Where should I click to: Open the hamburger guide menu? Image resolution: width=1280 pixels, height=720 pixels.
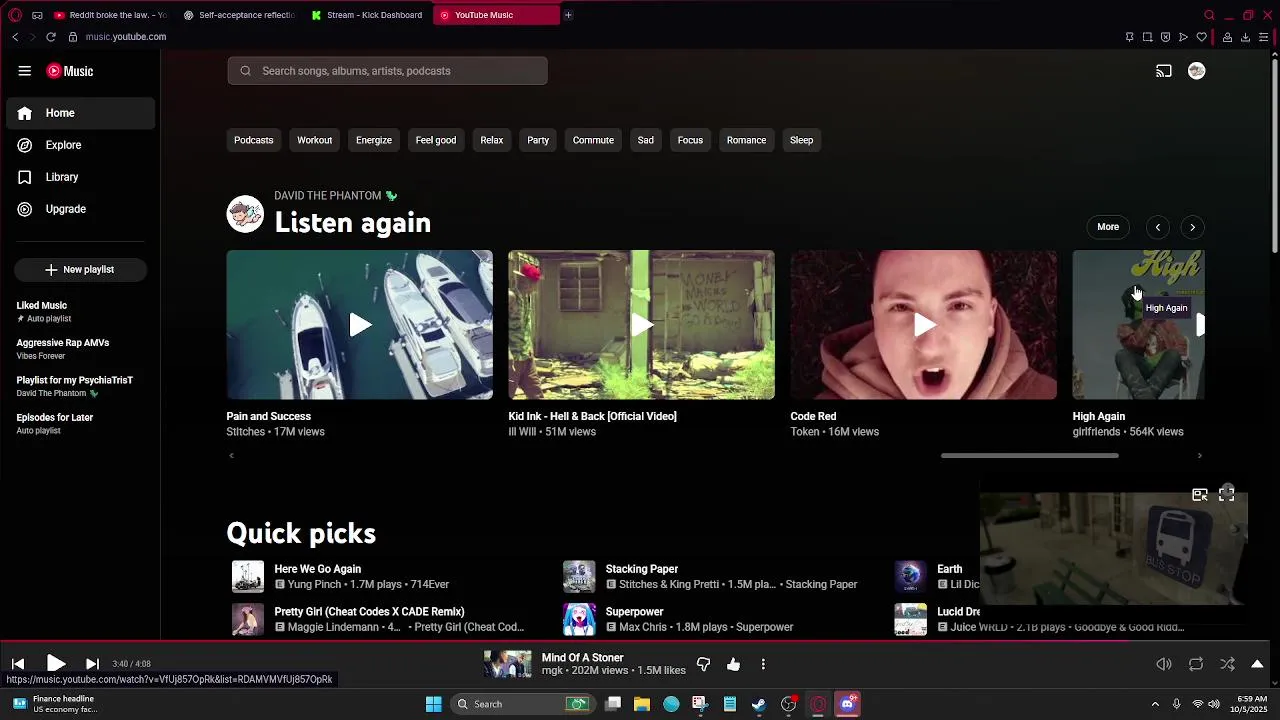coord(24,71)
